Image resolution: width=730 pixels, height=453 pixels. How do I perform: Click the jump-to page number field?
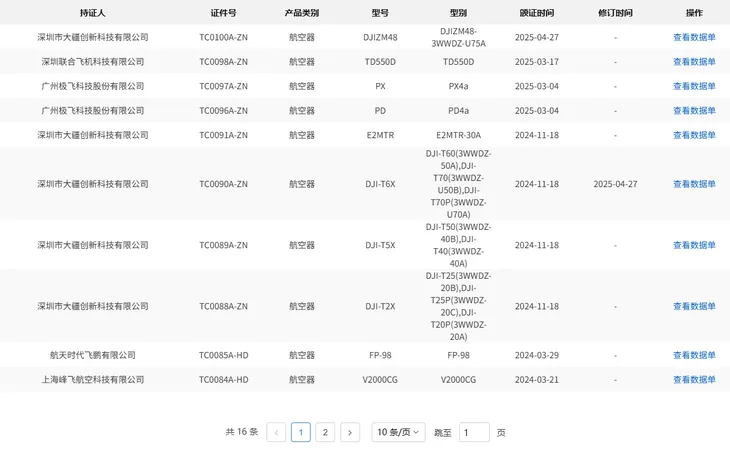click(474, 432)
